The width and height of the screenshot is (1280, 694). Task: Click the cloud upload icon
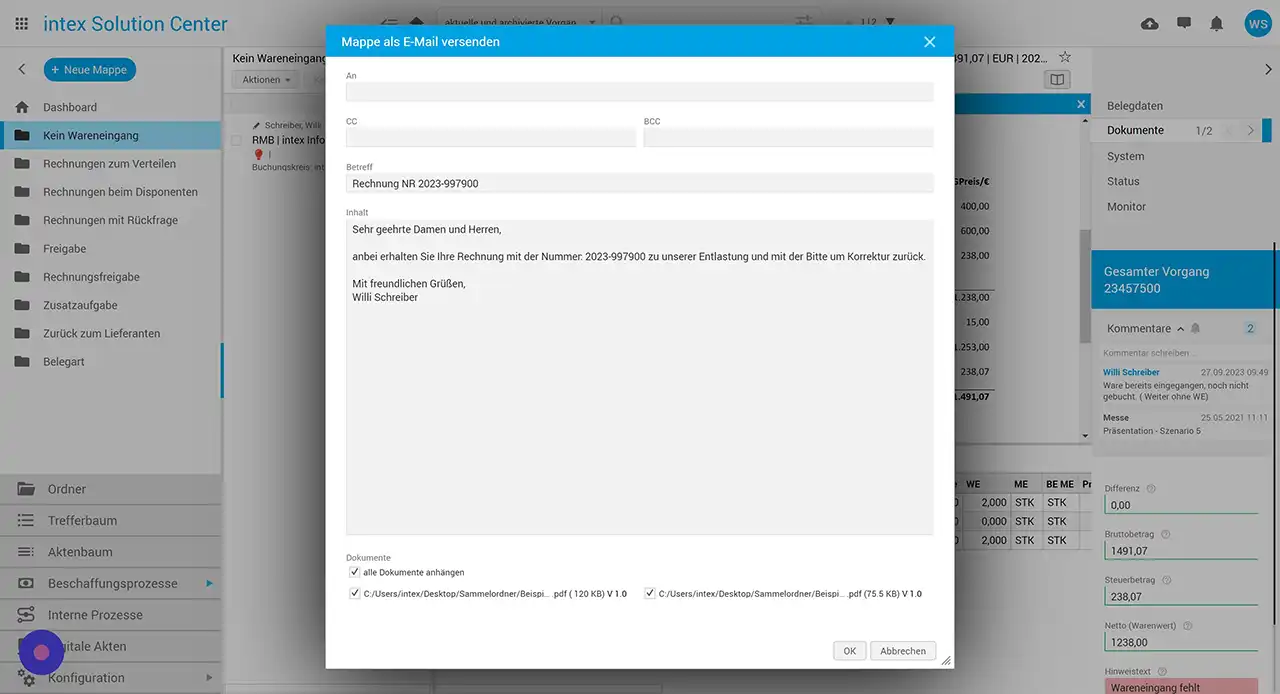point(1150,24)
